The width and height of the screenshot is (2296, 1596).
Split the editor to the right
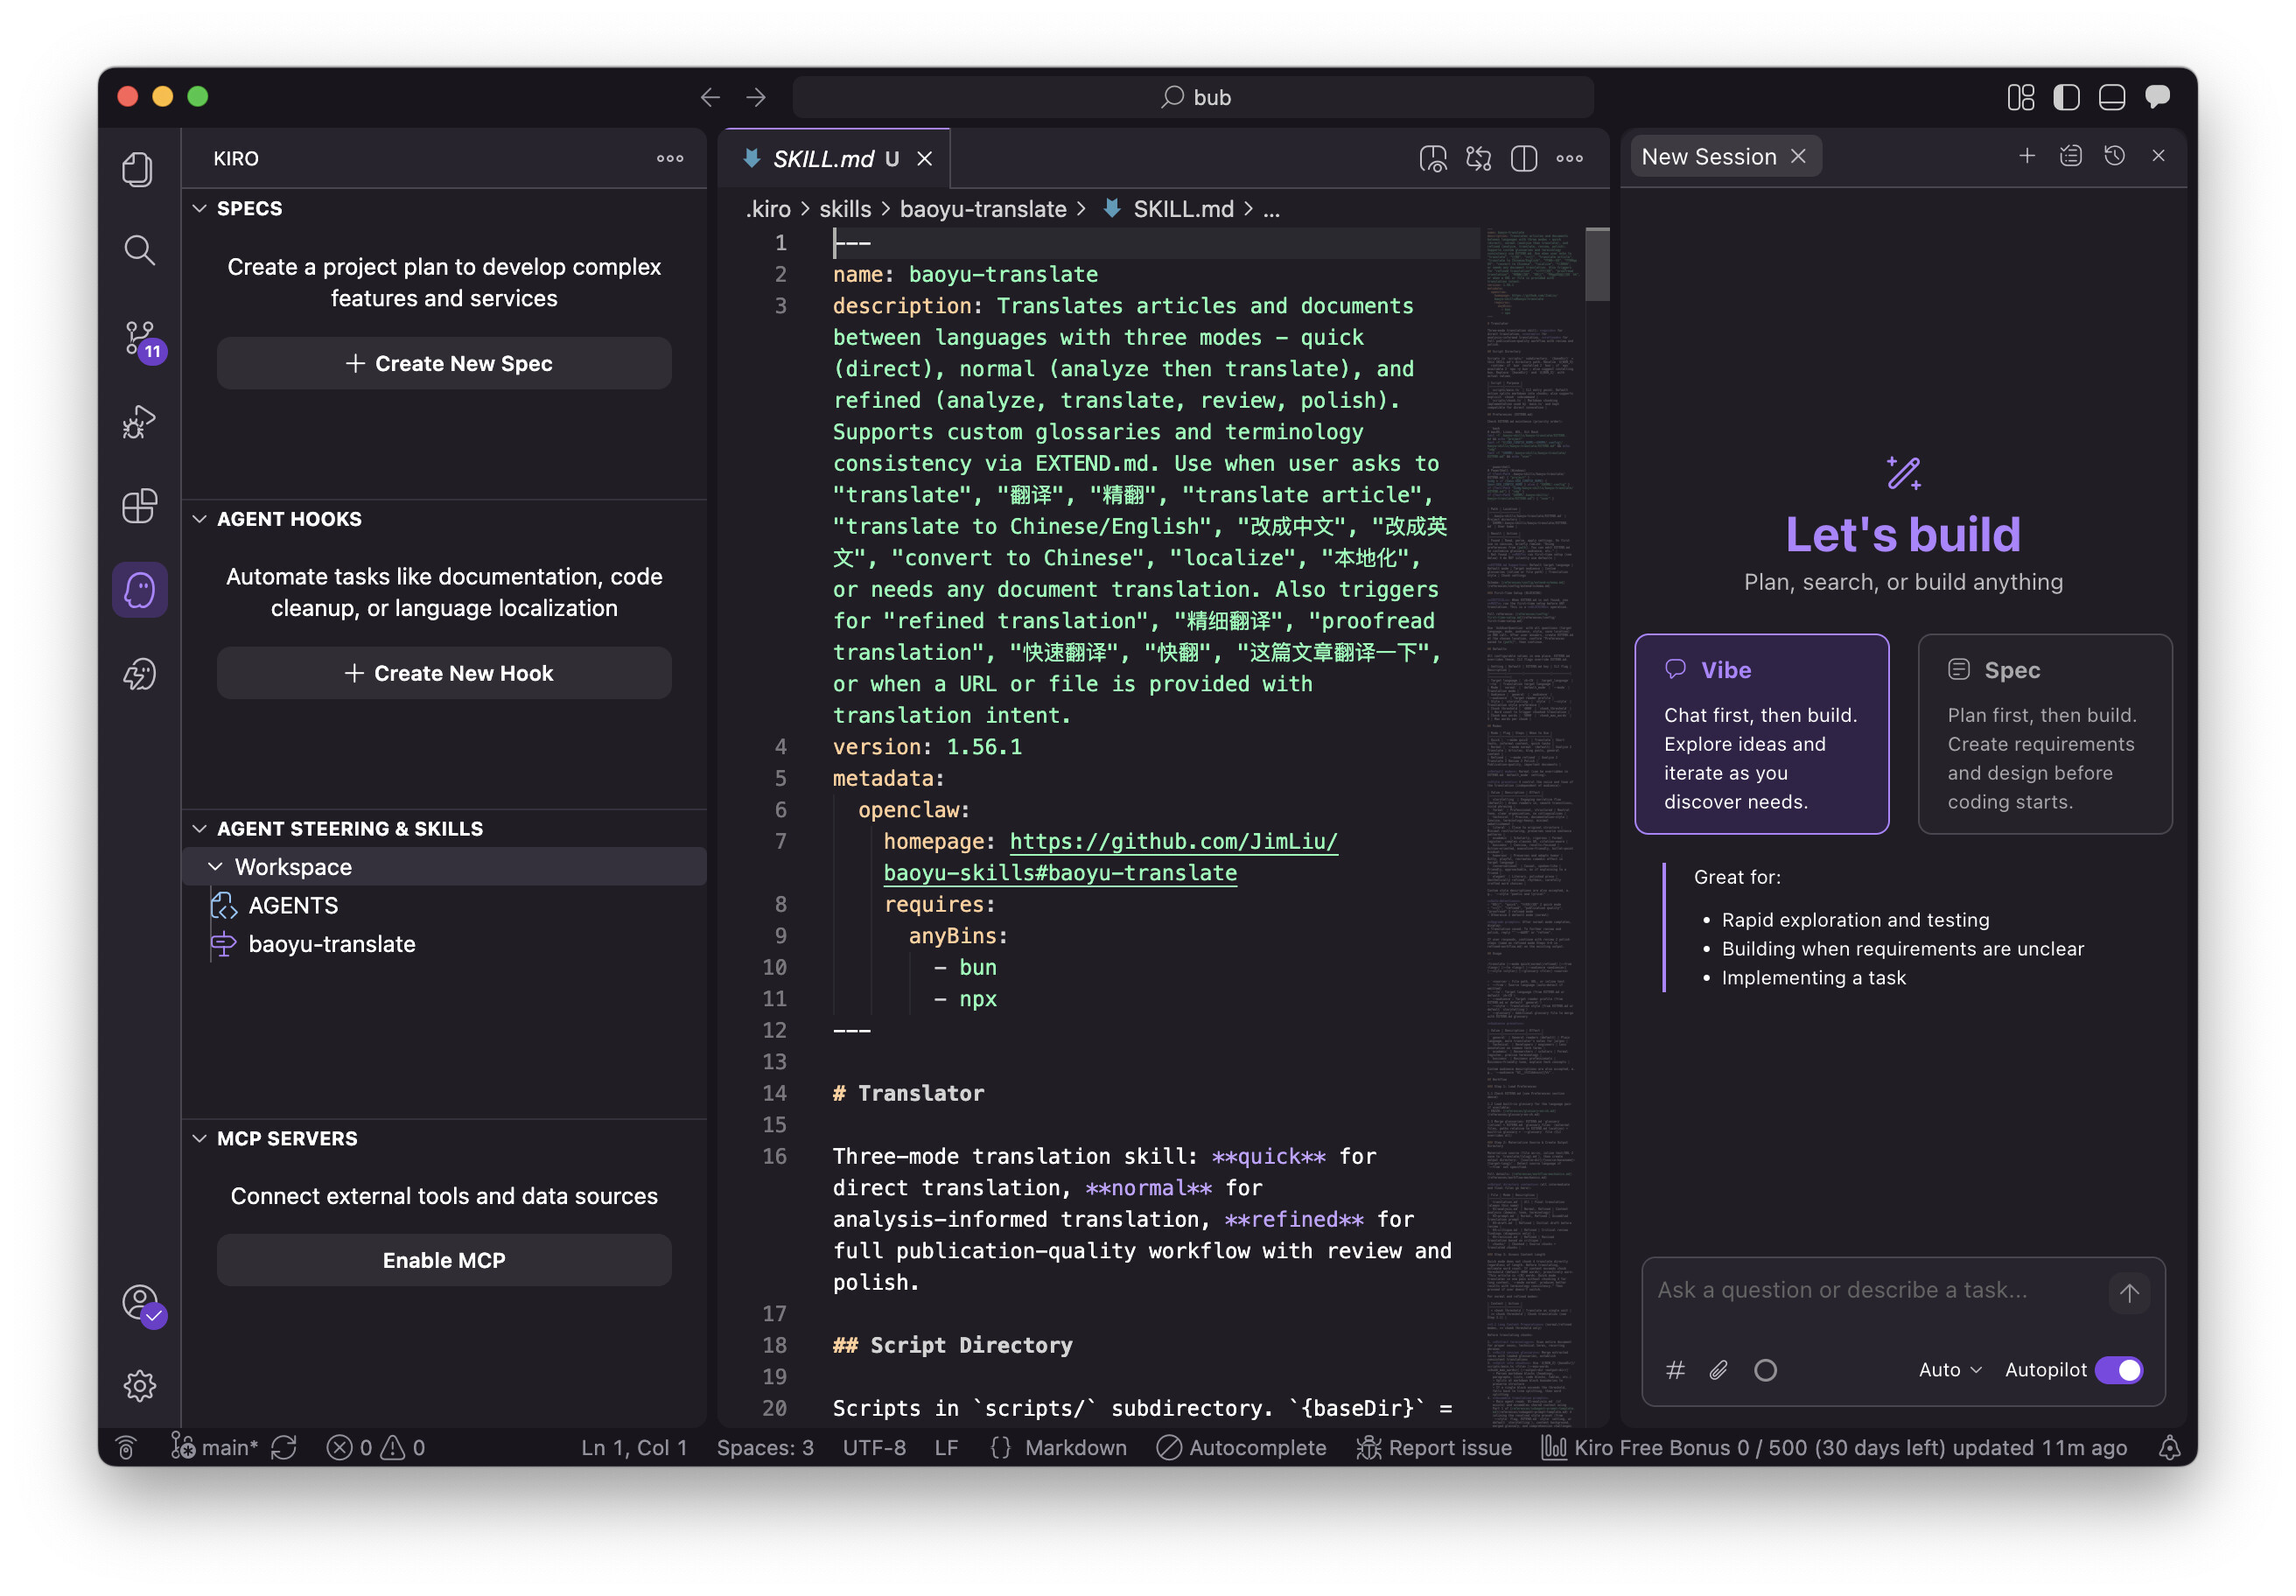click(x=1524, y=158)
